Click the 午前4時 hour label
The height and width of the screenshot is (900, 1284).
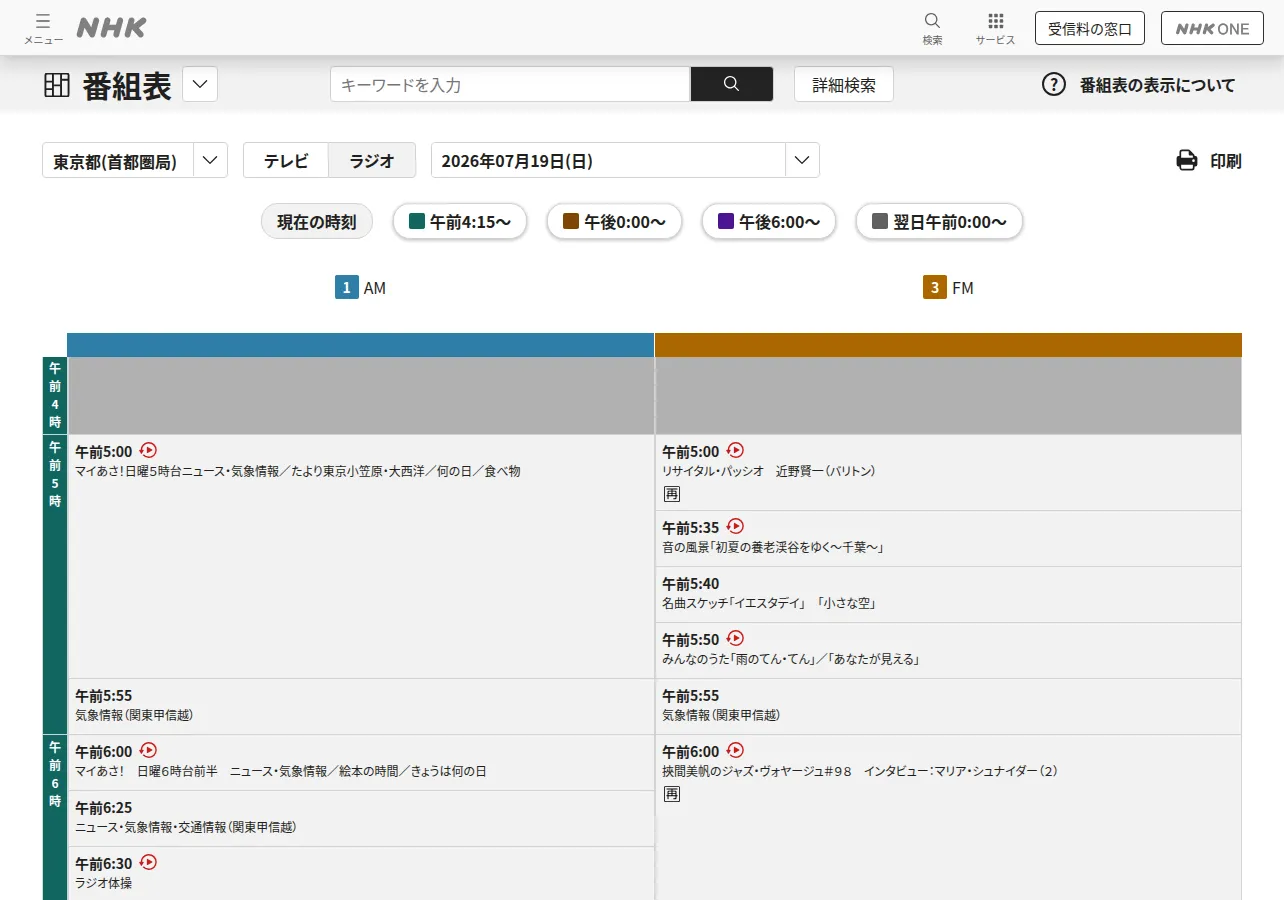[55, 395]
